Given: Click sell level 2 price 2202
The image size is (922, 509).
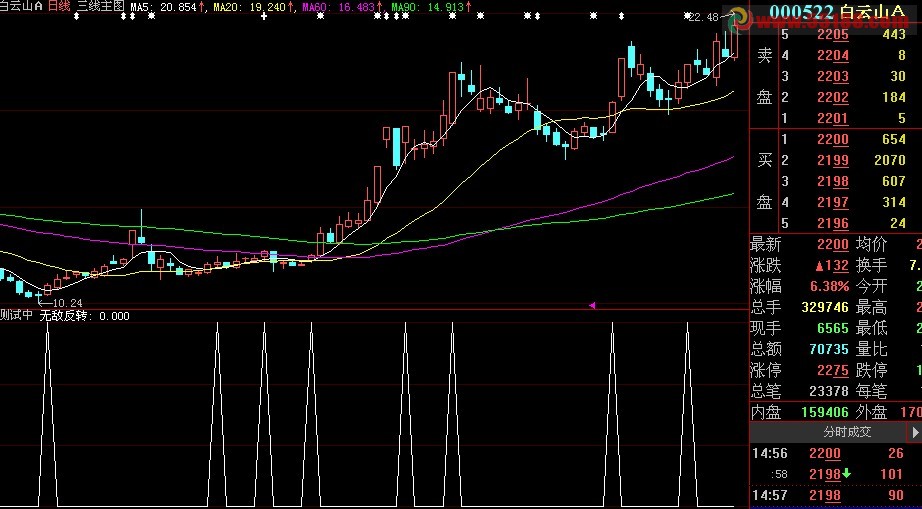Looking at the screenshot, I should point(833,98).
